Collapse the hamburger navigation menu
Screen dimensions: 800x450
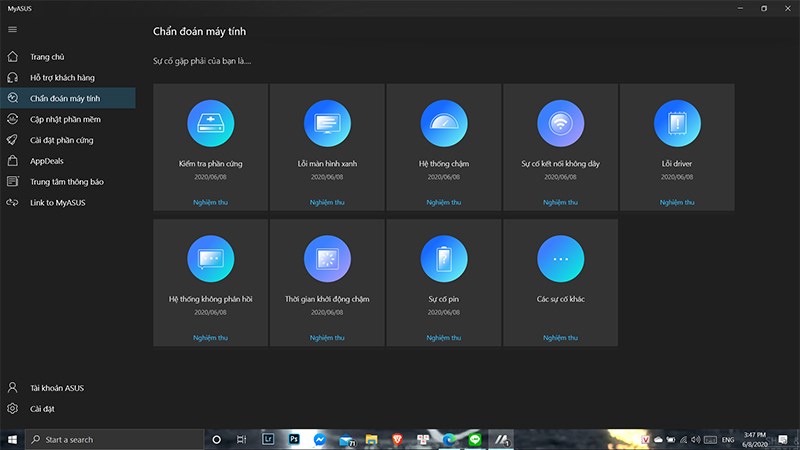pos(12,30)
